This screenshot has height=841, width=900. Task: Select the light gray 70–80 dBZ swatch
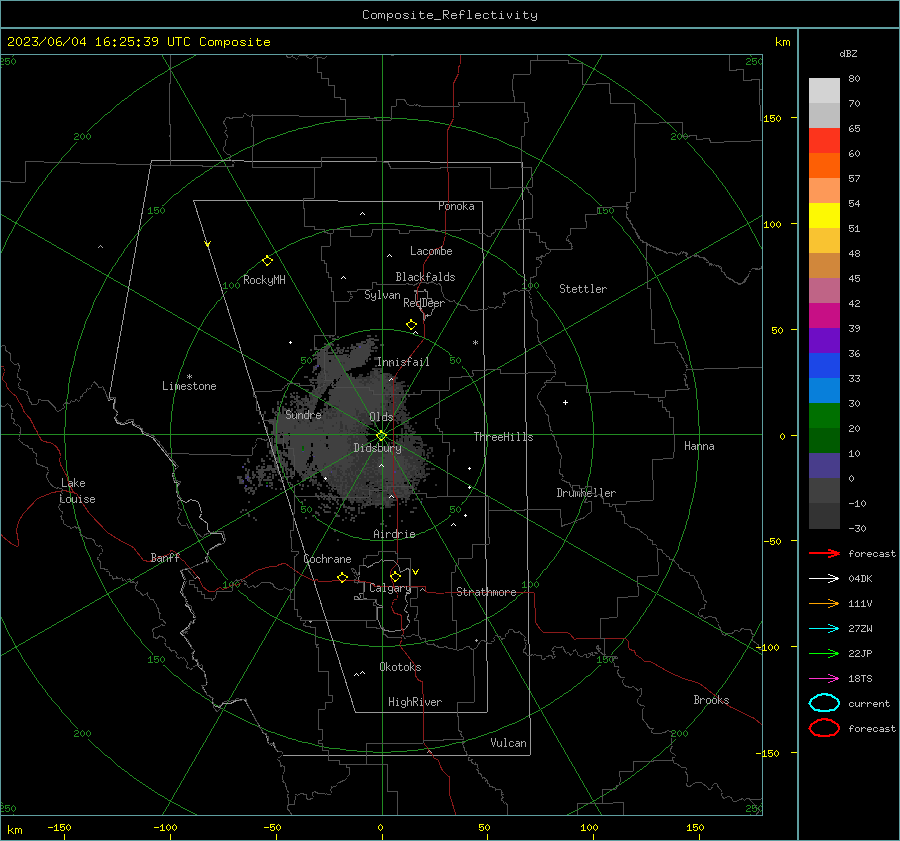pos(824,90)
